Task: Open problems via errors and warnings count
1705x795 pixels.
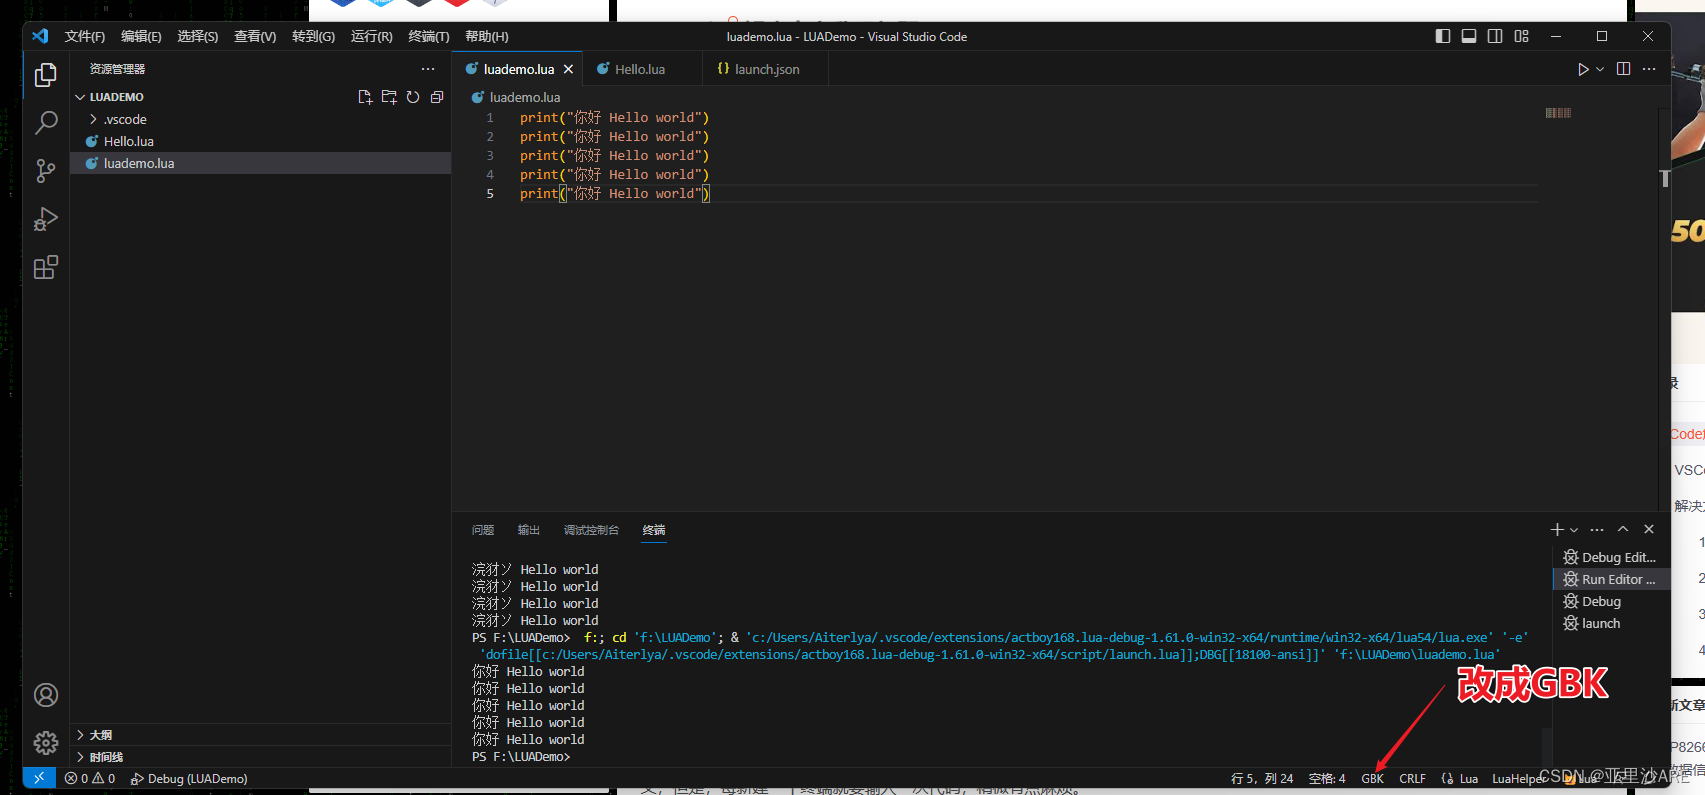Action: click(x=90, y=778)
